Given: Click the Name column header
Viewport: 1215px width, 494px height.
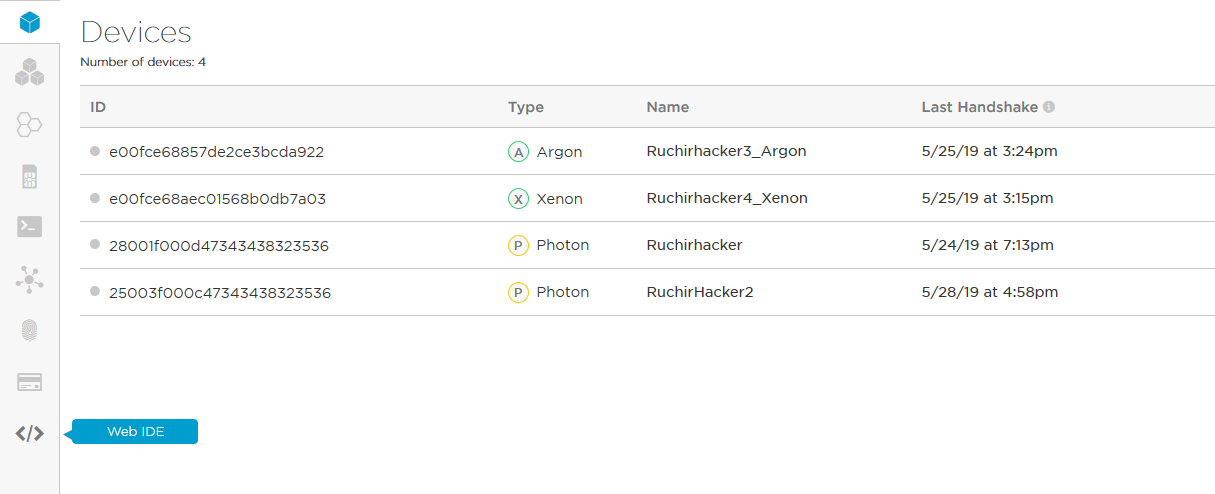Looking at the screenshot, I should pos(668,107).
